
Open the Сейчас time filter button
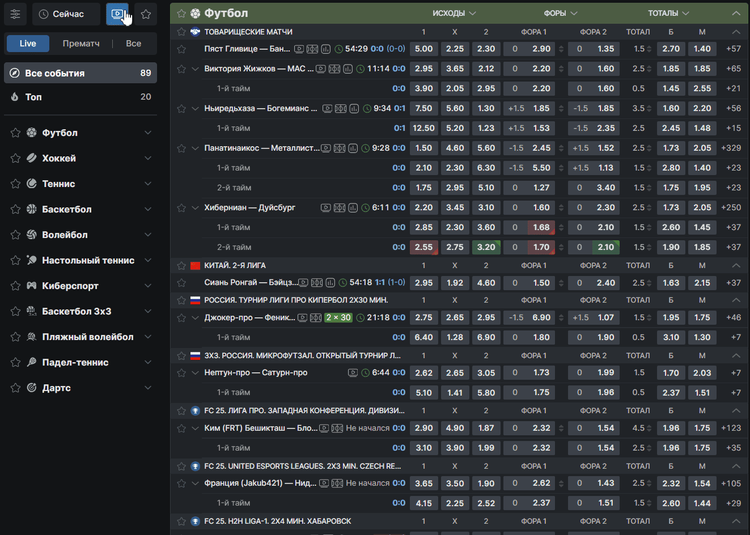(66, 14)
